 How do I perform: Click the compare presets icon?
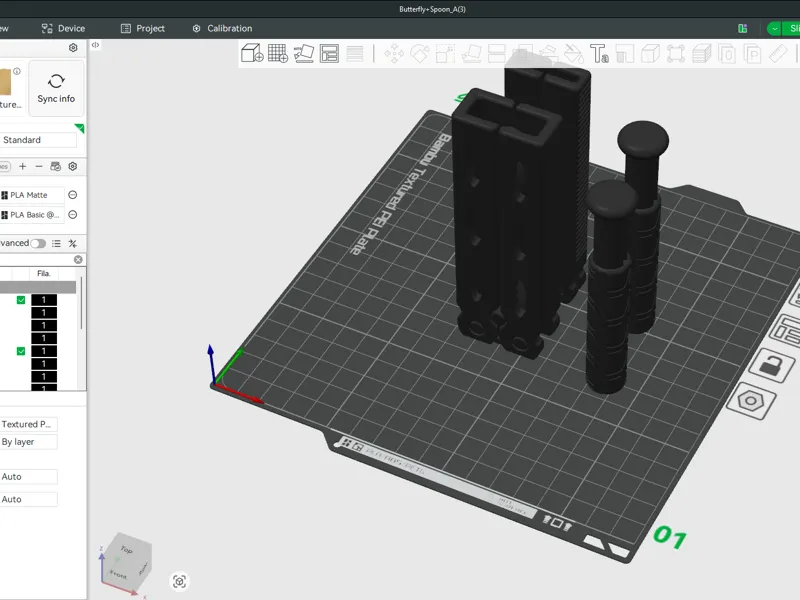pyautogui.click(x=72, y=243)
